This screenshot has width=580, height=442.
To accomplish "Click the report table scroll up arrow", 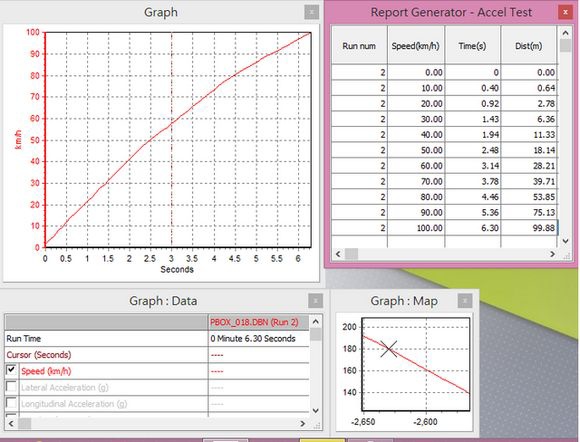I will (x=565, y=33).
